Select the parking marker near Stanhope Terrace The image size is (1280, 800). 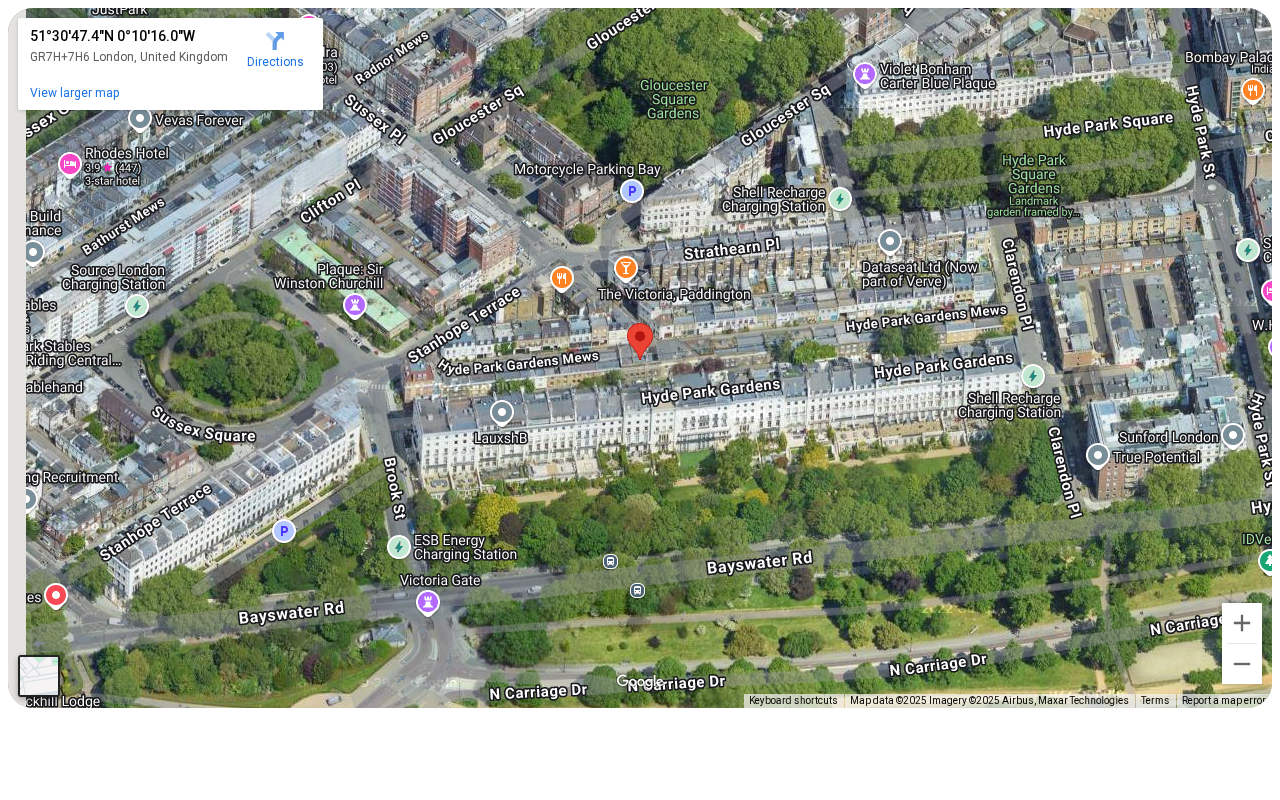[x=284, y=531]
